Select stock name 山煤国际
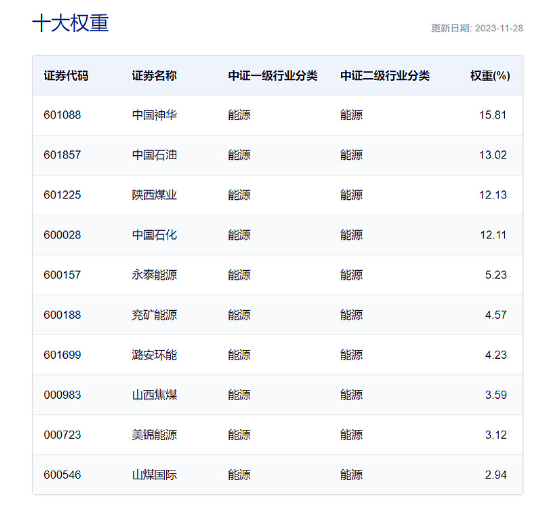 coord(154,475)
